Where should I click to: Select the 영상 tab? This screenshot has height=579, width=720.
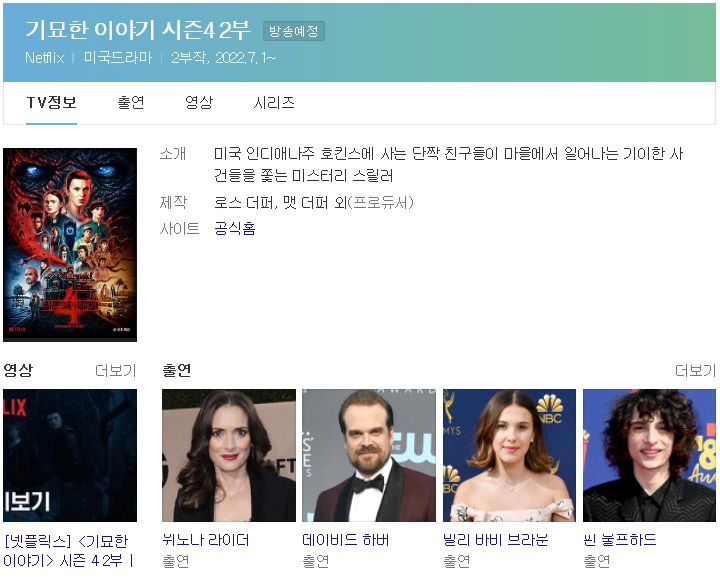click(x=199, y=103)
